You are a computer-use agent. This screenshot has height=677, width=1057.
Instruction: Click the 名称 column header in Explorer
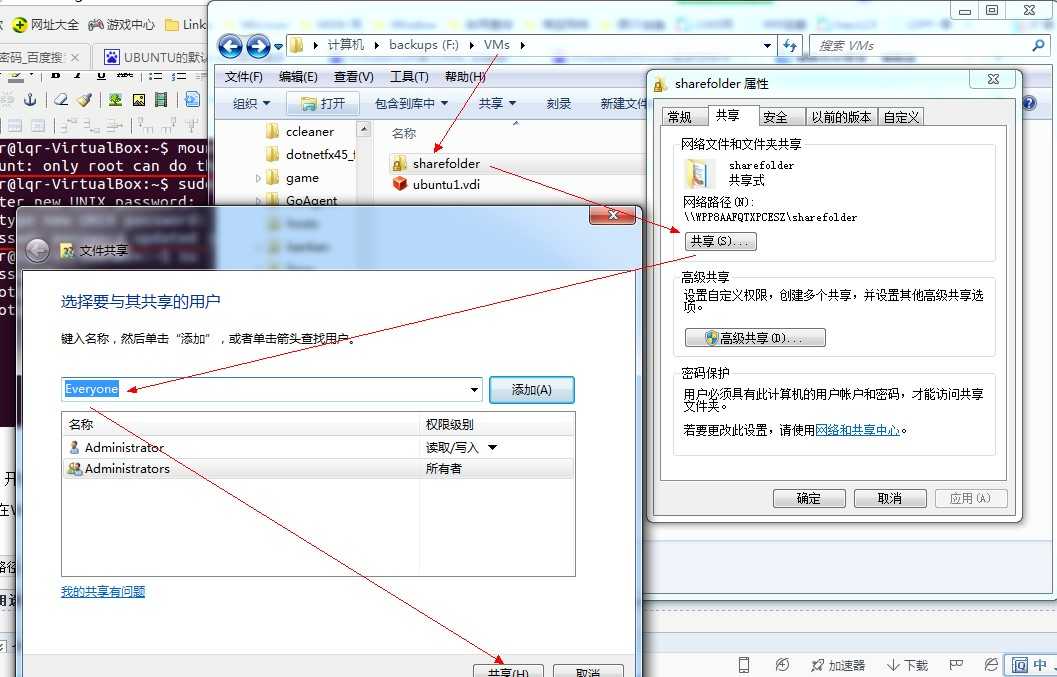tap(404, 134)
